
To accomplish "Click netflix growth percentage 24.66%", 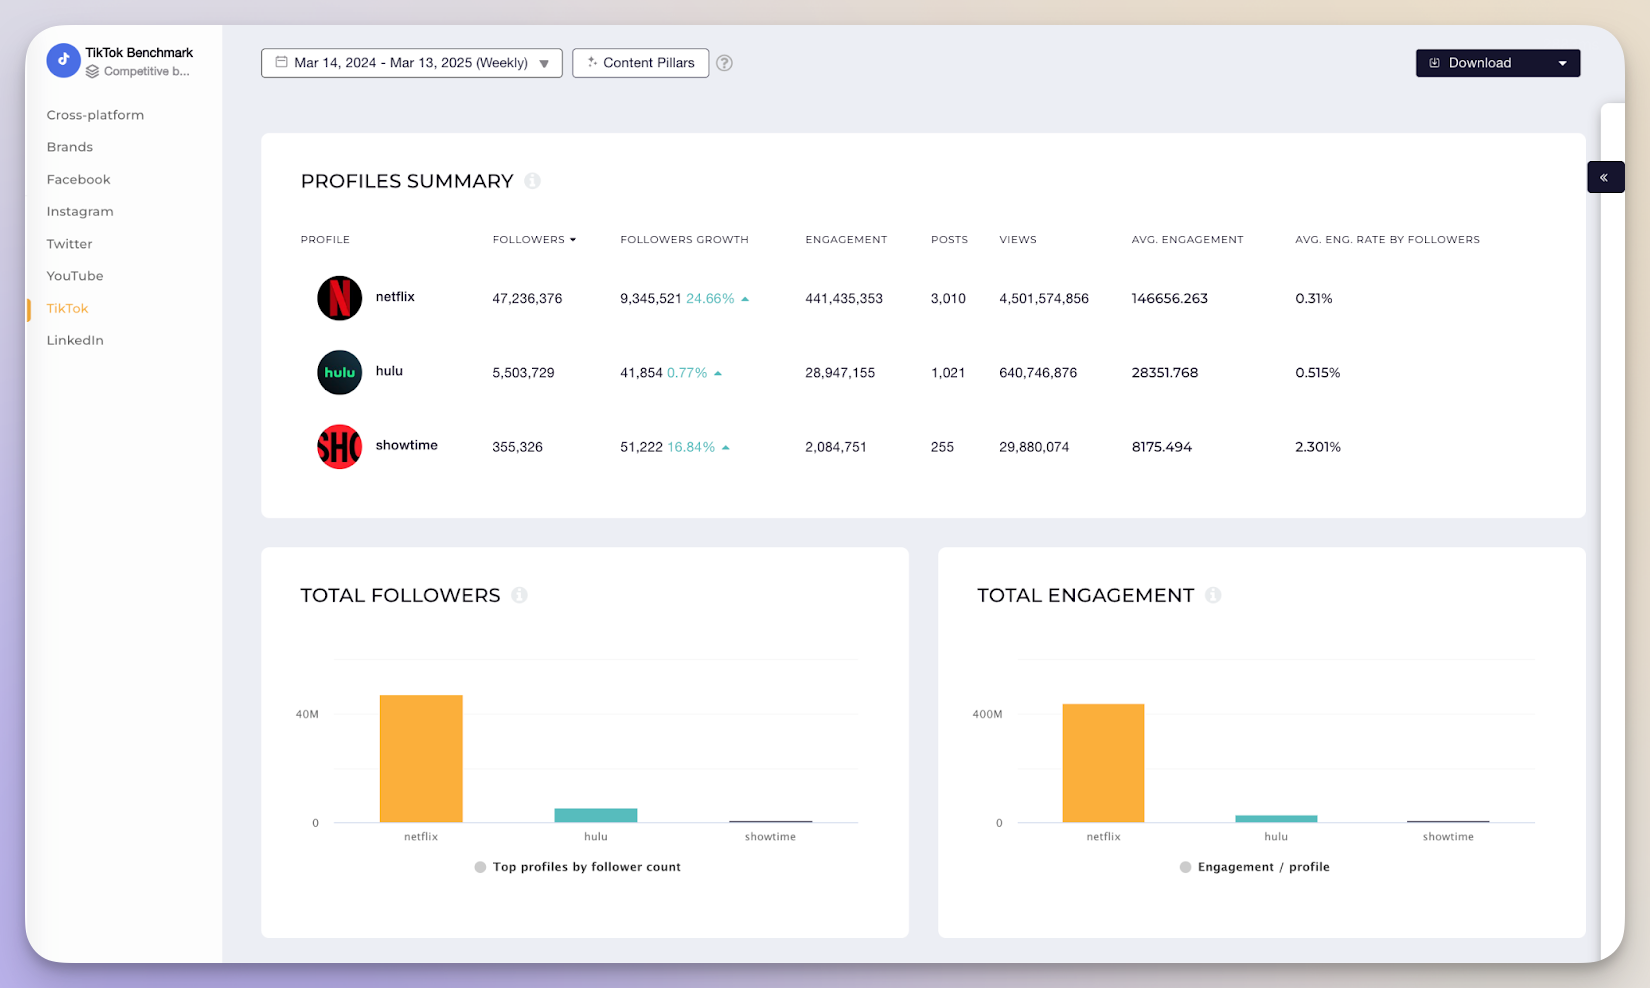I will tap(710, 299).
